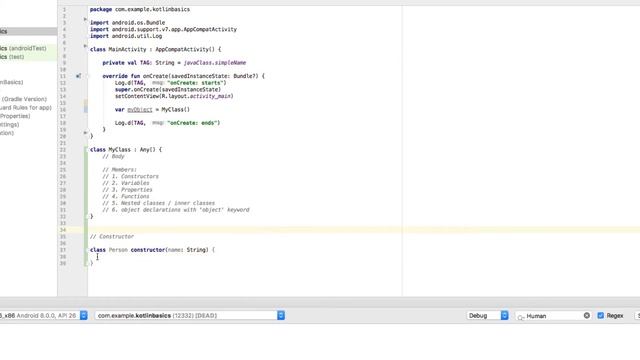Click line number 34 in the gutter

62,230
